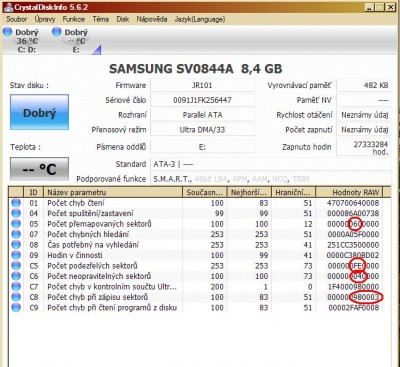Click the blue status orb of row C8
The height and width of the screenshot is (367, 400).
[x=16, y=297]
